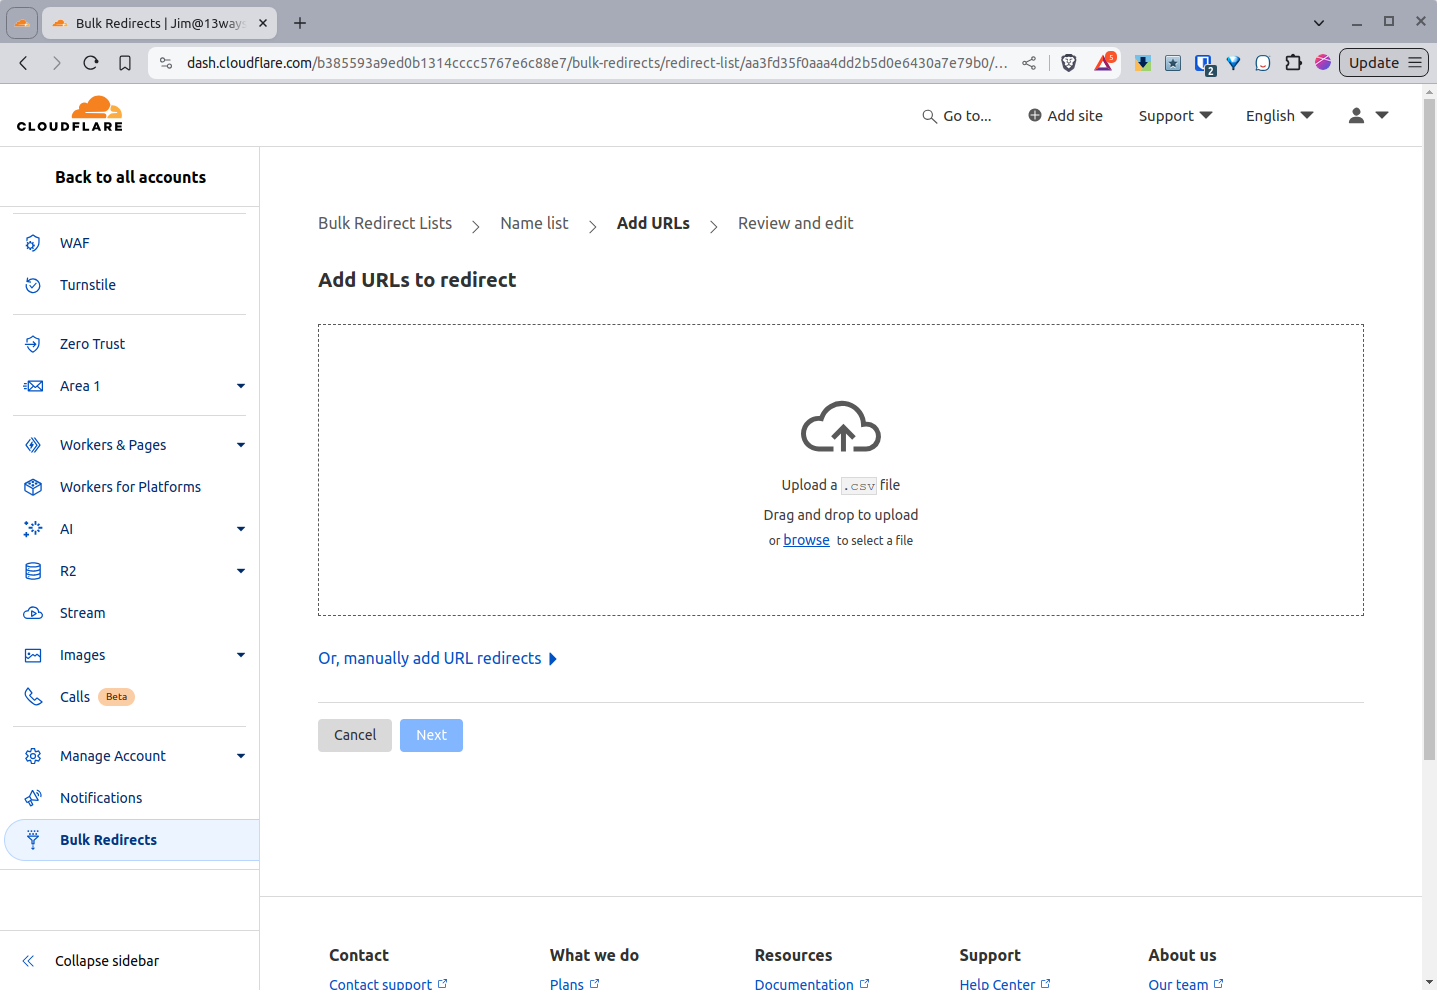Expand the R2 sidebar section

240,570
